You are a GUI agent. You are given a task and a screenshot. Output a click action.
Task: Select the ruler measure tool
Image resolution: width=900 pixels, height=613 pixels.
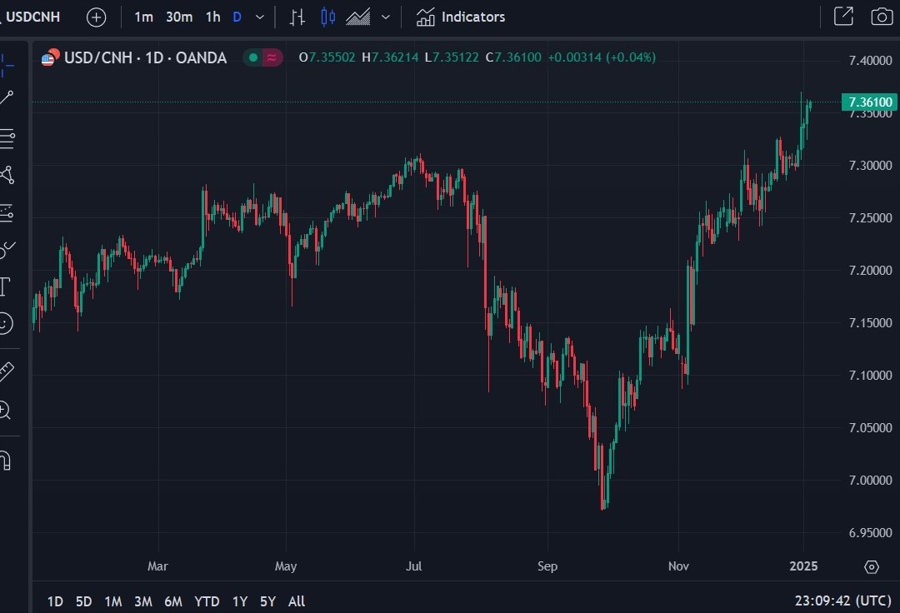6,372
